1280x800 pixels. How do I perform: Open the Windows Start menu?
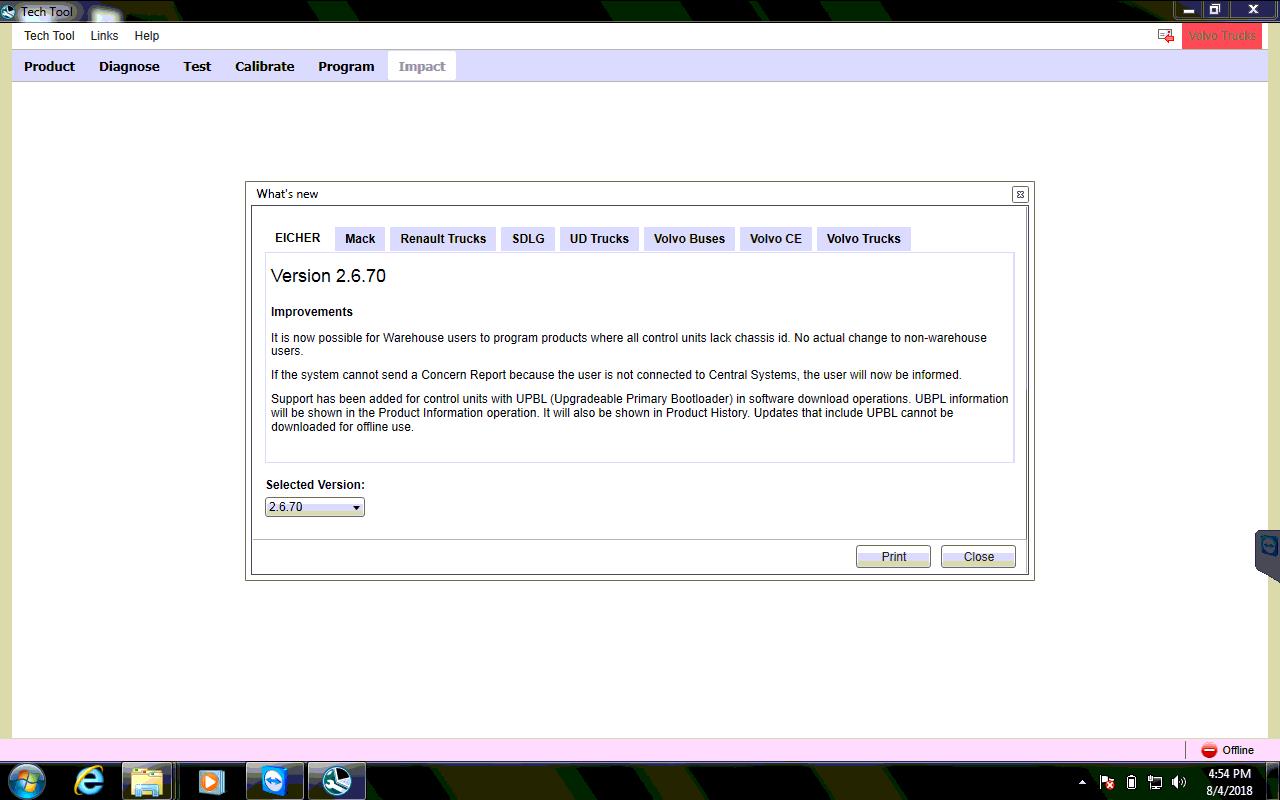26,780
